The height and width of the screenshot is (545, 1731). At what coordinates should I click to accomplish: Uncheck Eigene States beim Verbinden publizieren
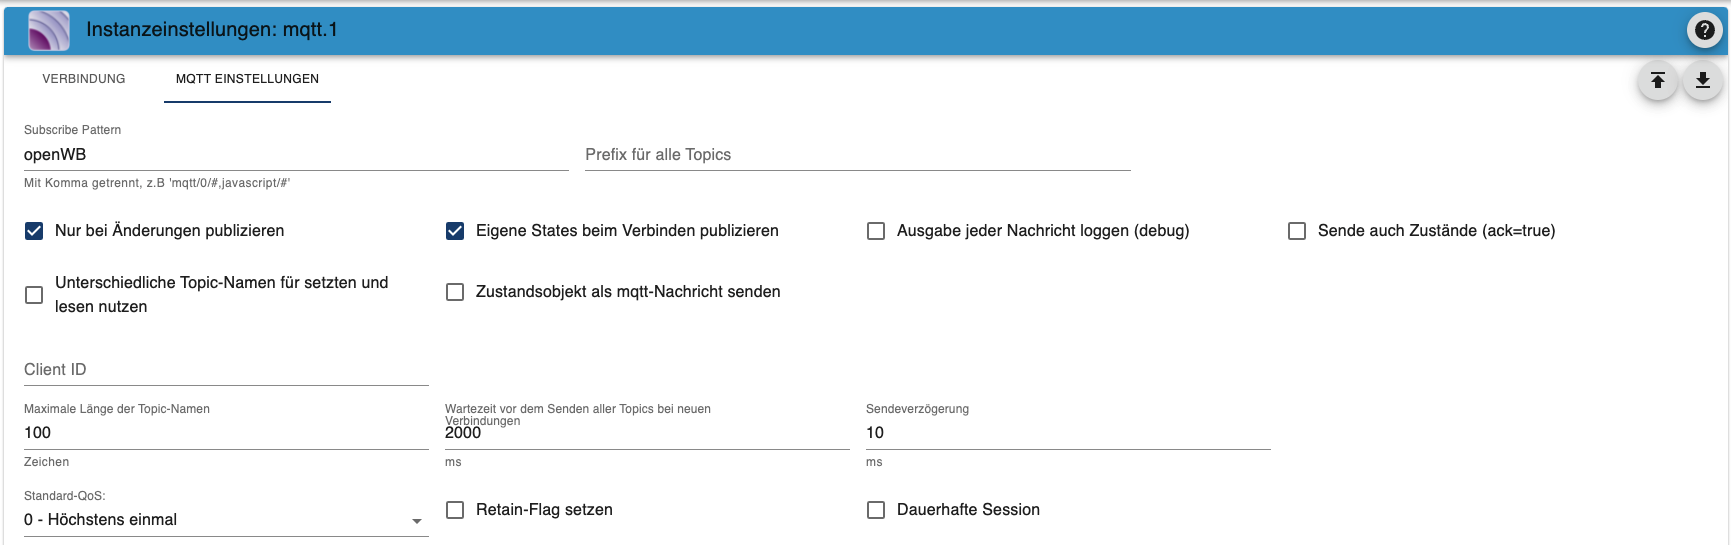pyautogui.click(x=455, y=231)
